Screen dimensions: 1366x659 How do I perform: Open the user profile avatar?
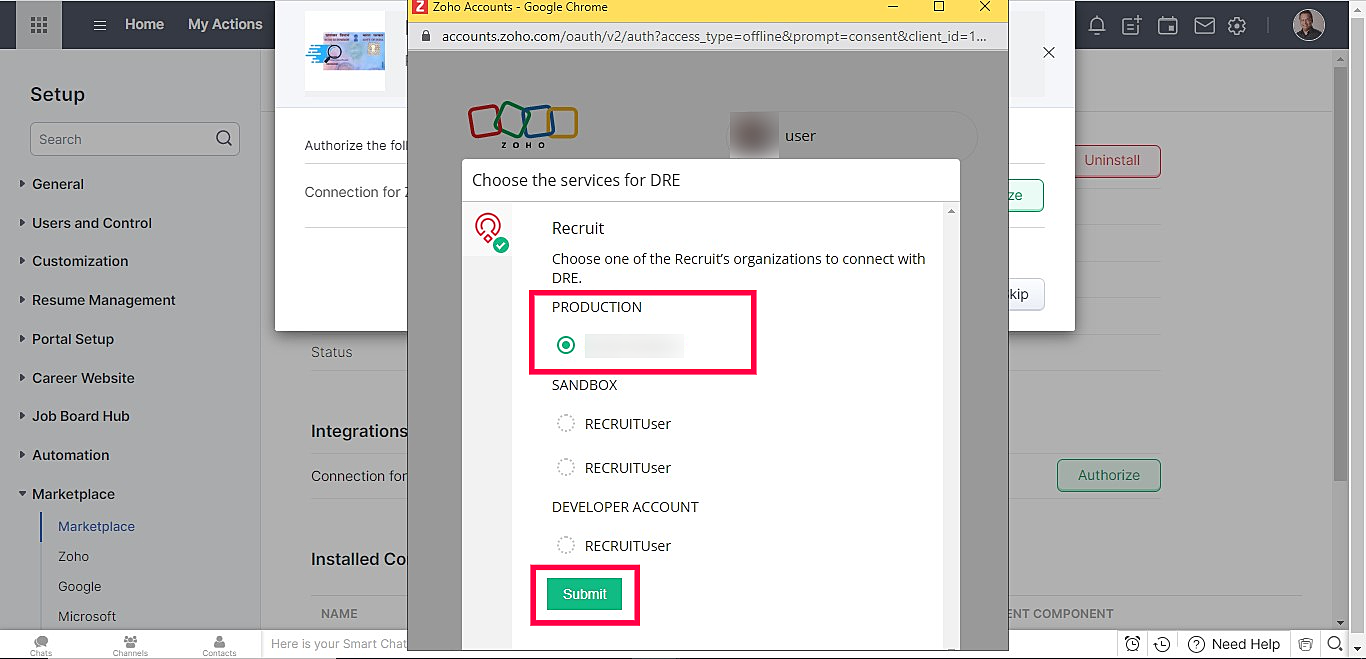[x=1308, y=25]
